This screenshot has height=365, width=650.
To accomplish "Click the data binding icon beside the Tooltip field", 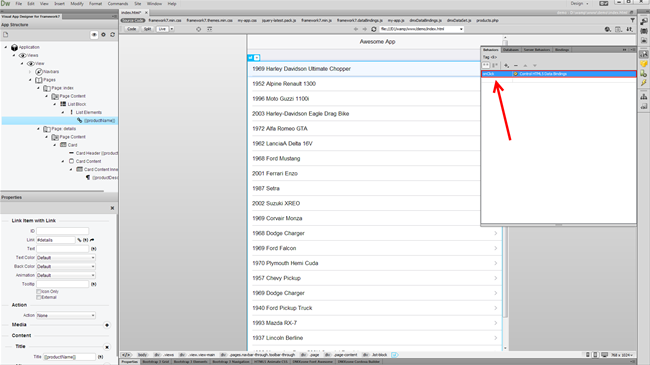I will (x=94, y=284).
